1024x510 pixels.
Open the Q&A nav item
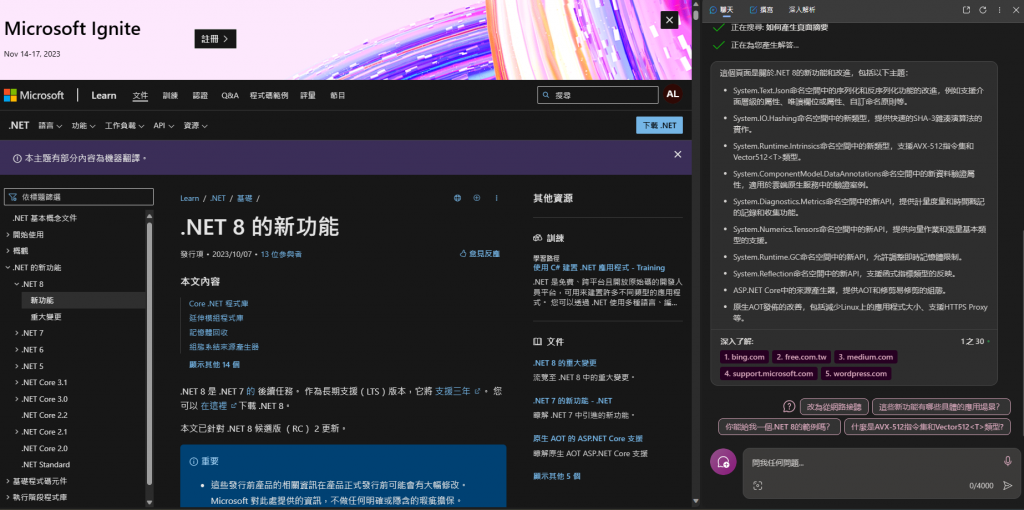click(230, 95)
